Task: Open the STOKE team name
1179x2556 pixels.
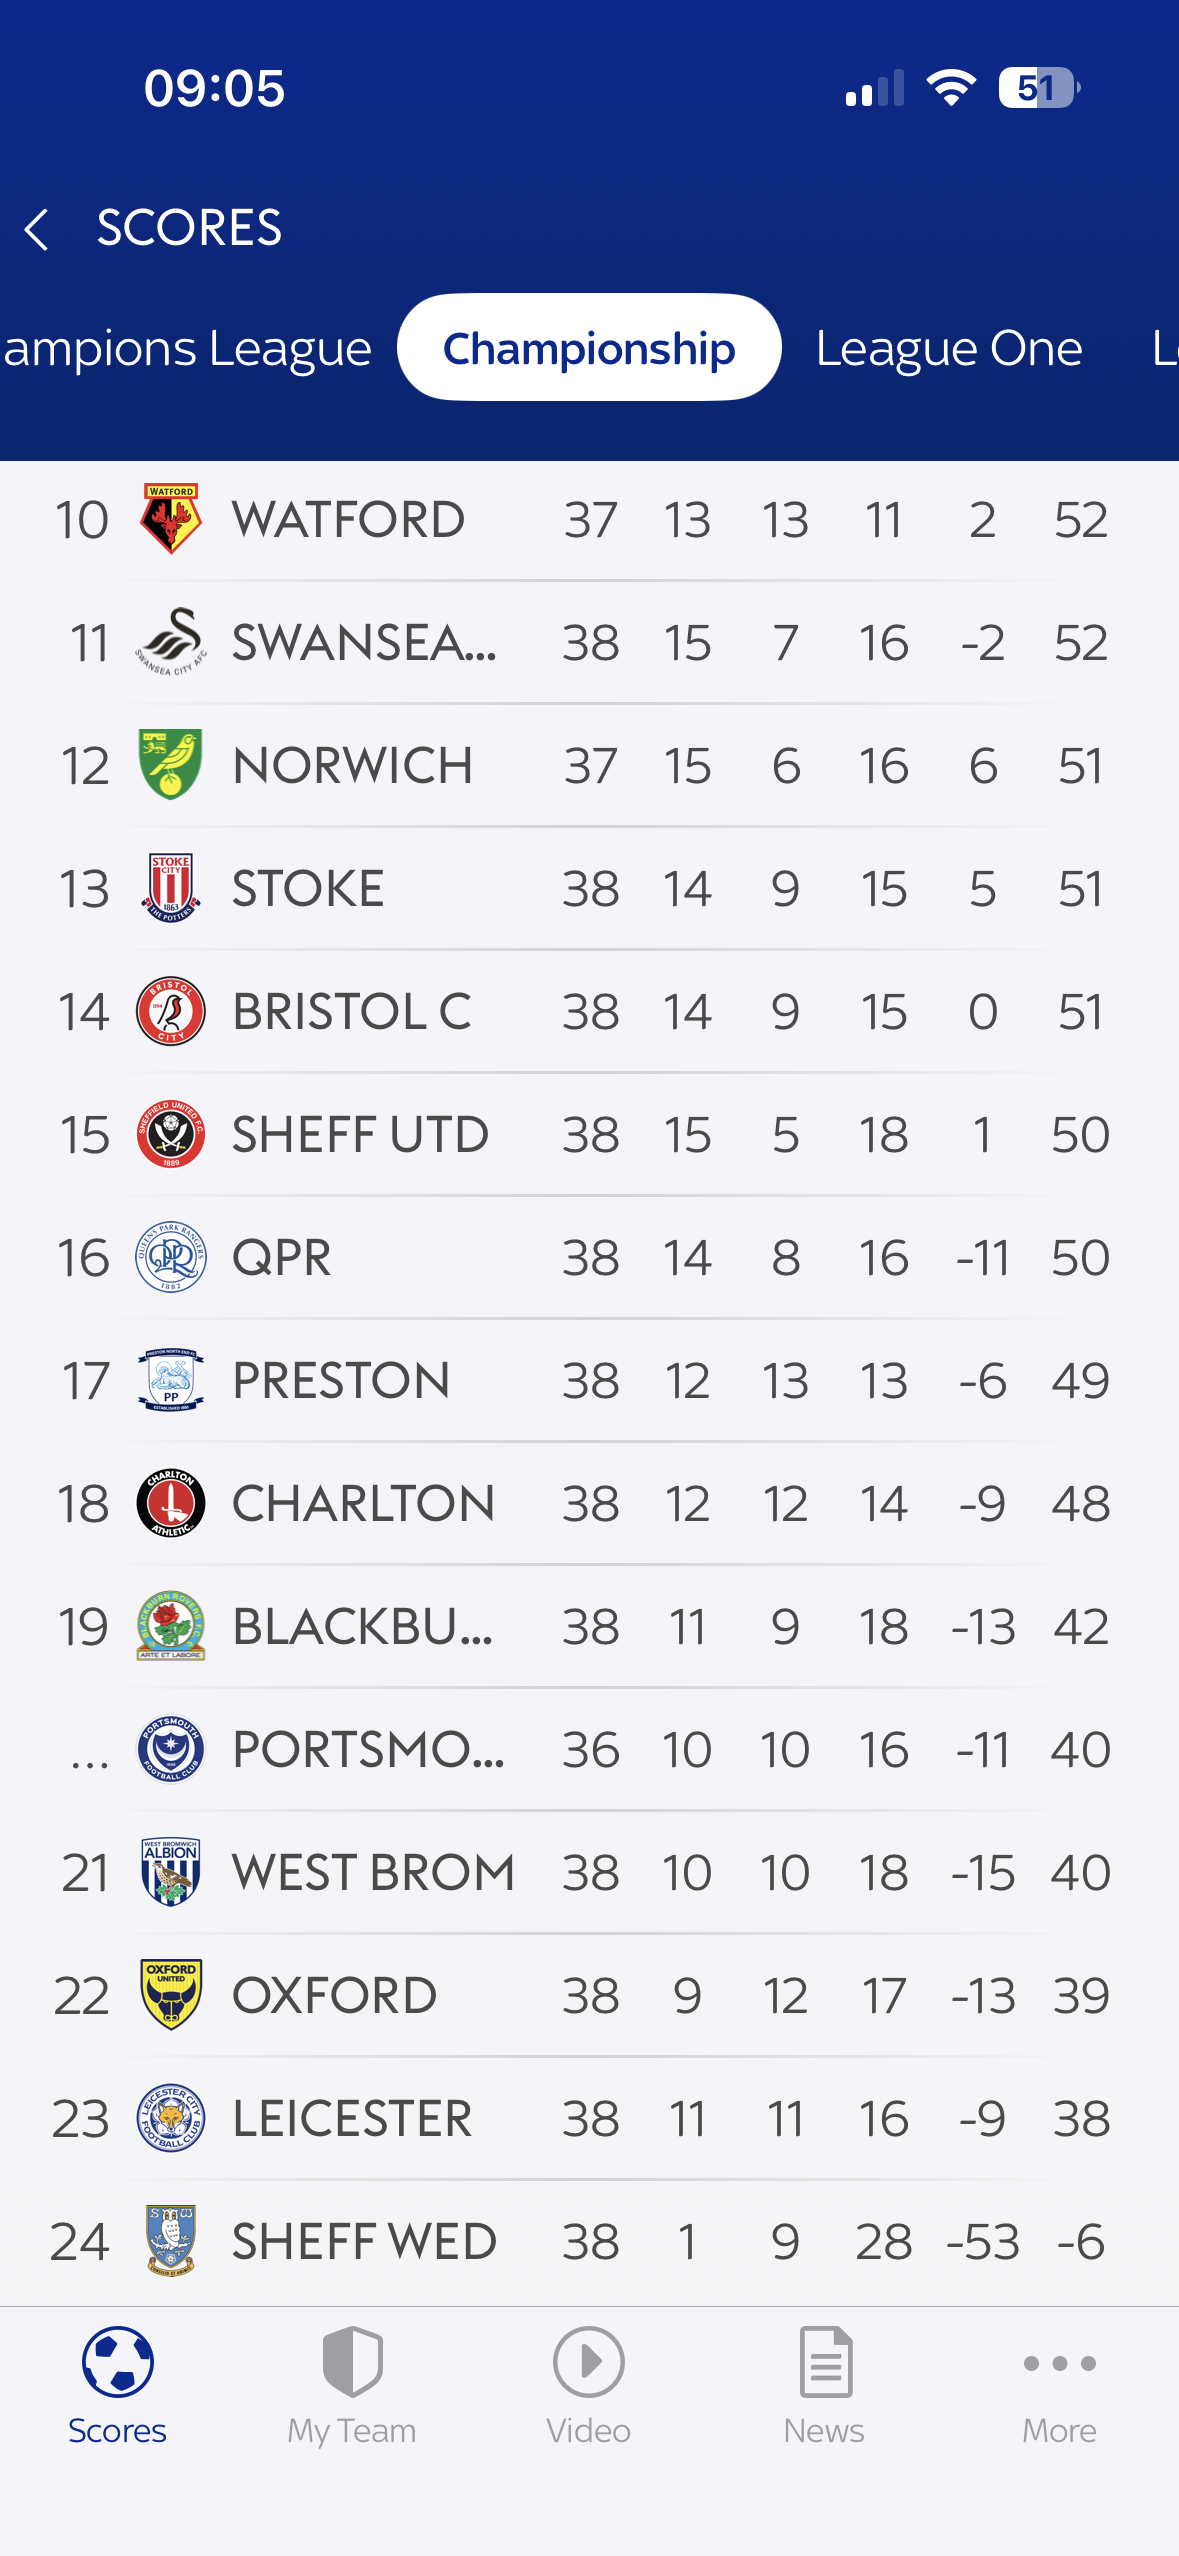Action: click(308, 888)
